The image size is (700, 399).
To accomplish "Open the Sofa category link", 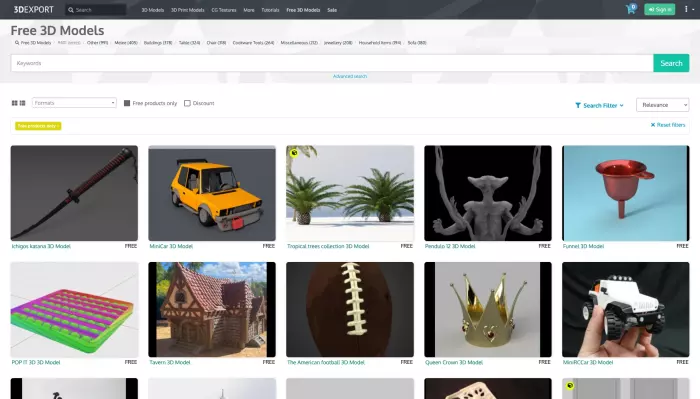I will [x=417, y=43].
